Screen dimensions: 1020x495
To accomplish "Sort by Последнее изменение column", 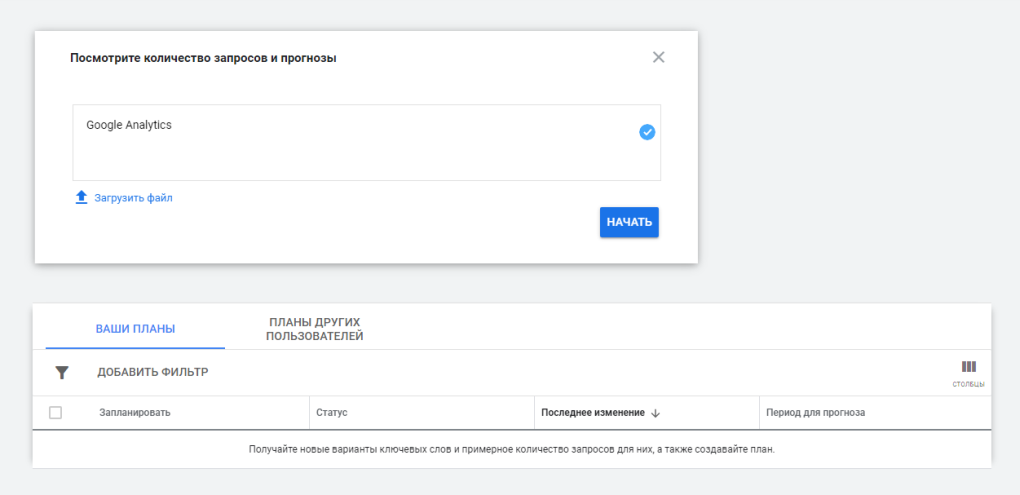I will coord(593,413).
